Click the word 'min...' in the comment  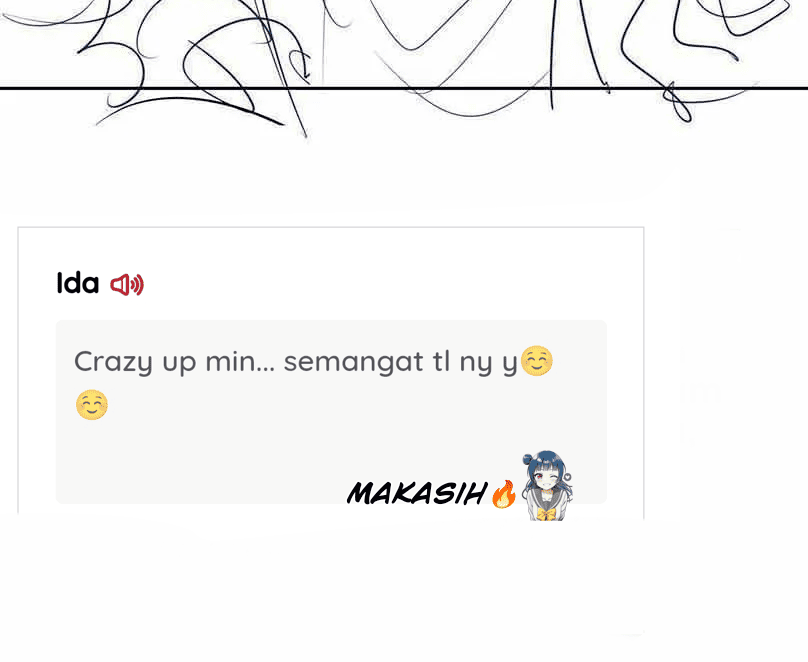(240, 361)
